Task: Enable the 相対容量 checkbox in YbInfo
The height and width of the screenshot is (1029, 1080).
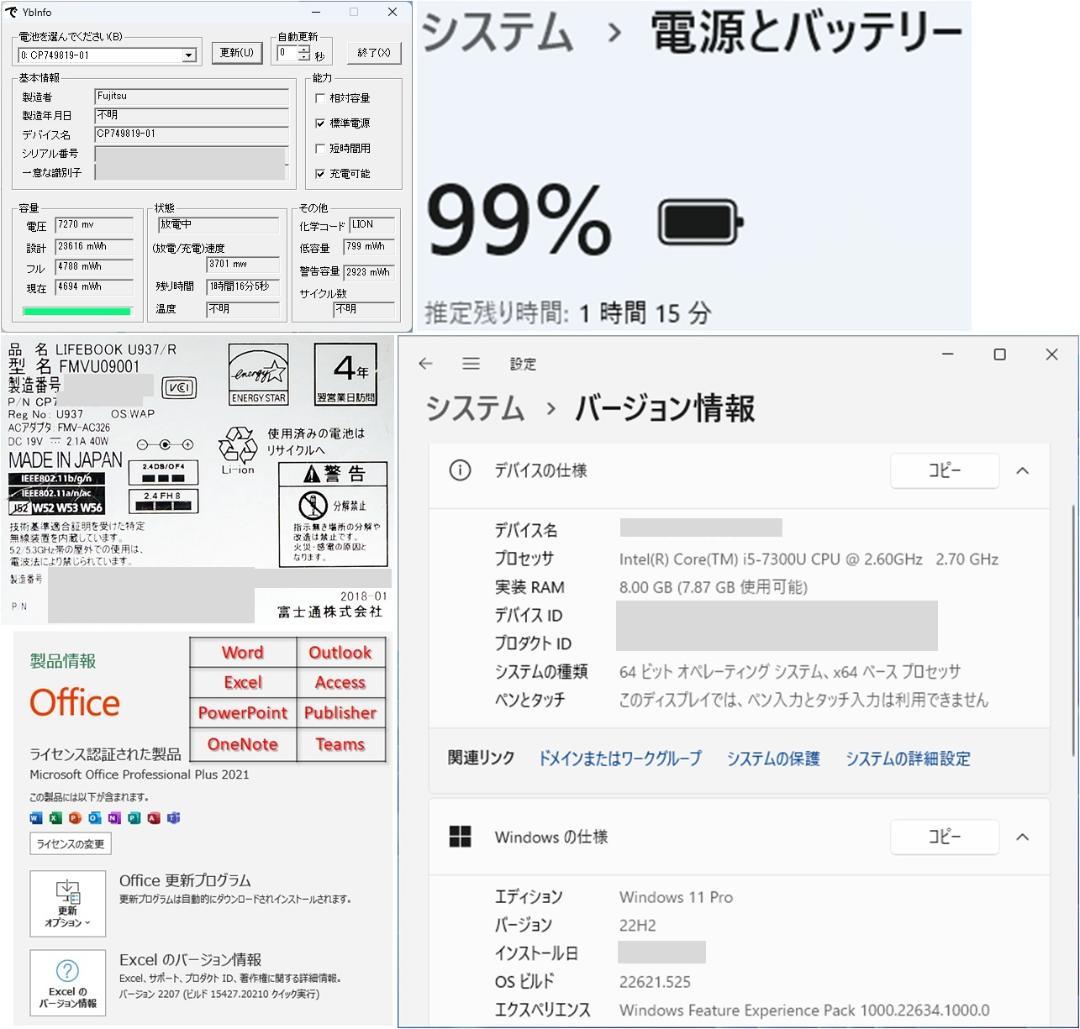Action: (321, 99)
